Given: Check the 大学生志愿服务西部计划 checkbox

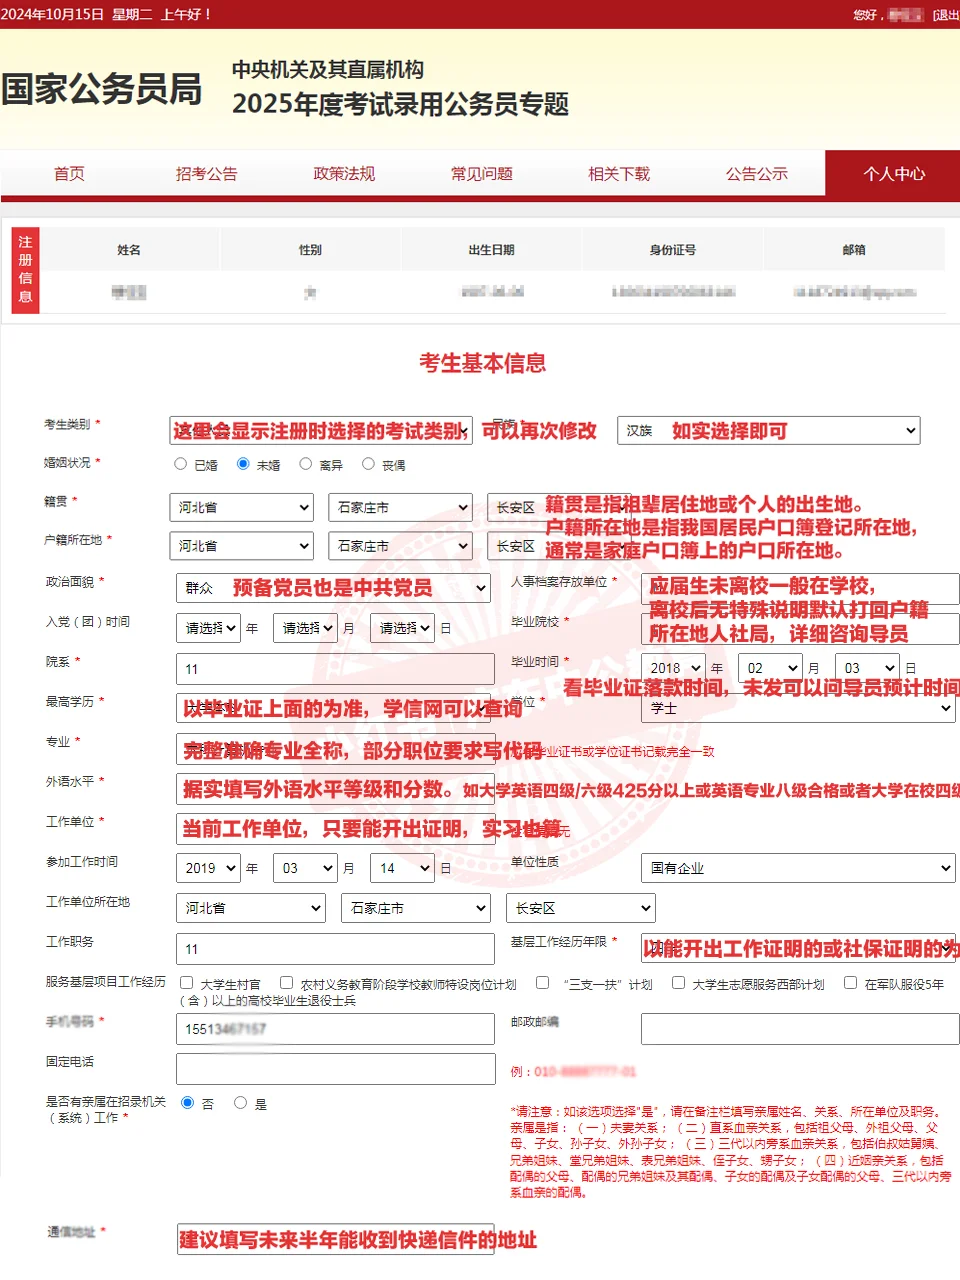Looking at the screenshot, I should pyautogui.click(x=678, y=983).
